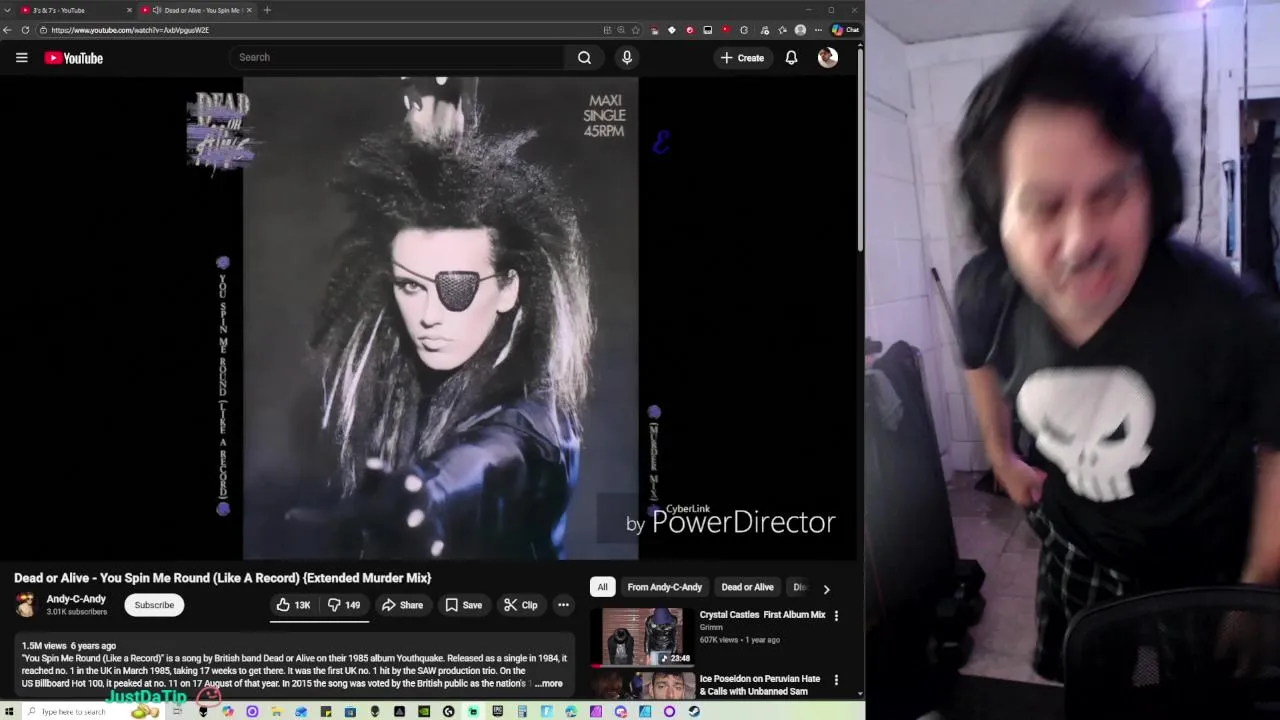Open Steam from the taskbar
Image resolution: width=1280 pixels, height=720 pixels.
click(694, 712)
